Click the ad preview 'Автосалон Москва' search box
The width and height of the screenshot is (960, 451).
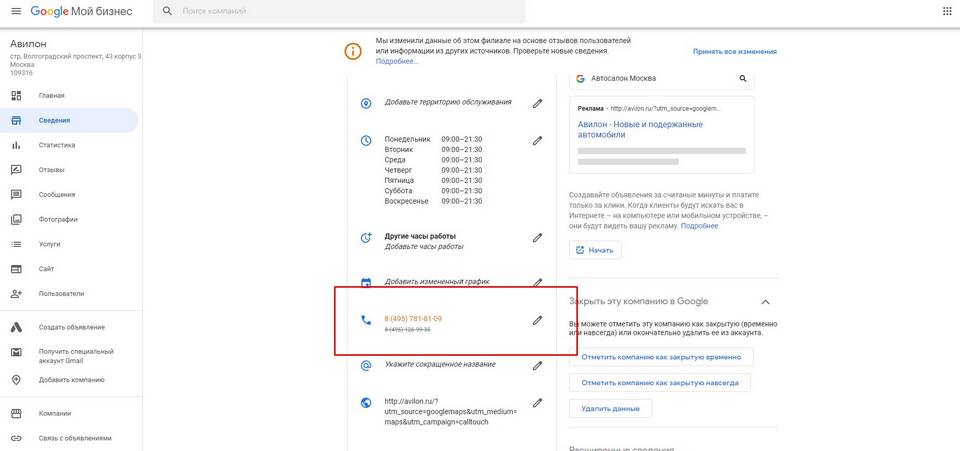pyautogui.click(x=661, y=79)
